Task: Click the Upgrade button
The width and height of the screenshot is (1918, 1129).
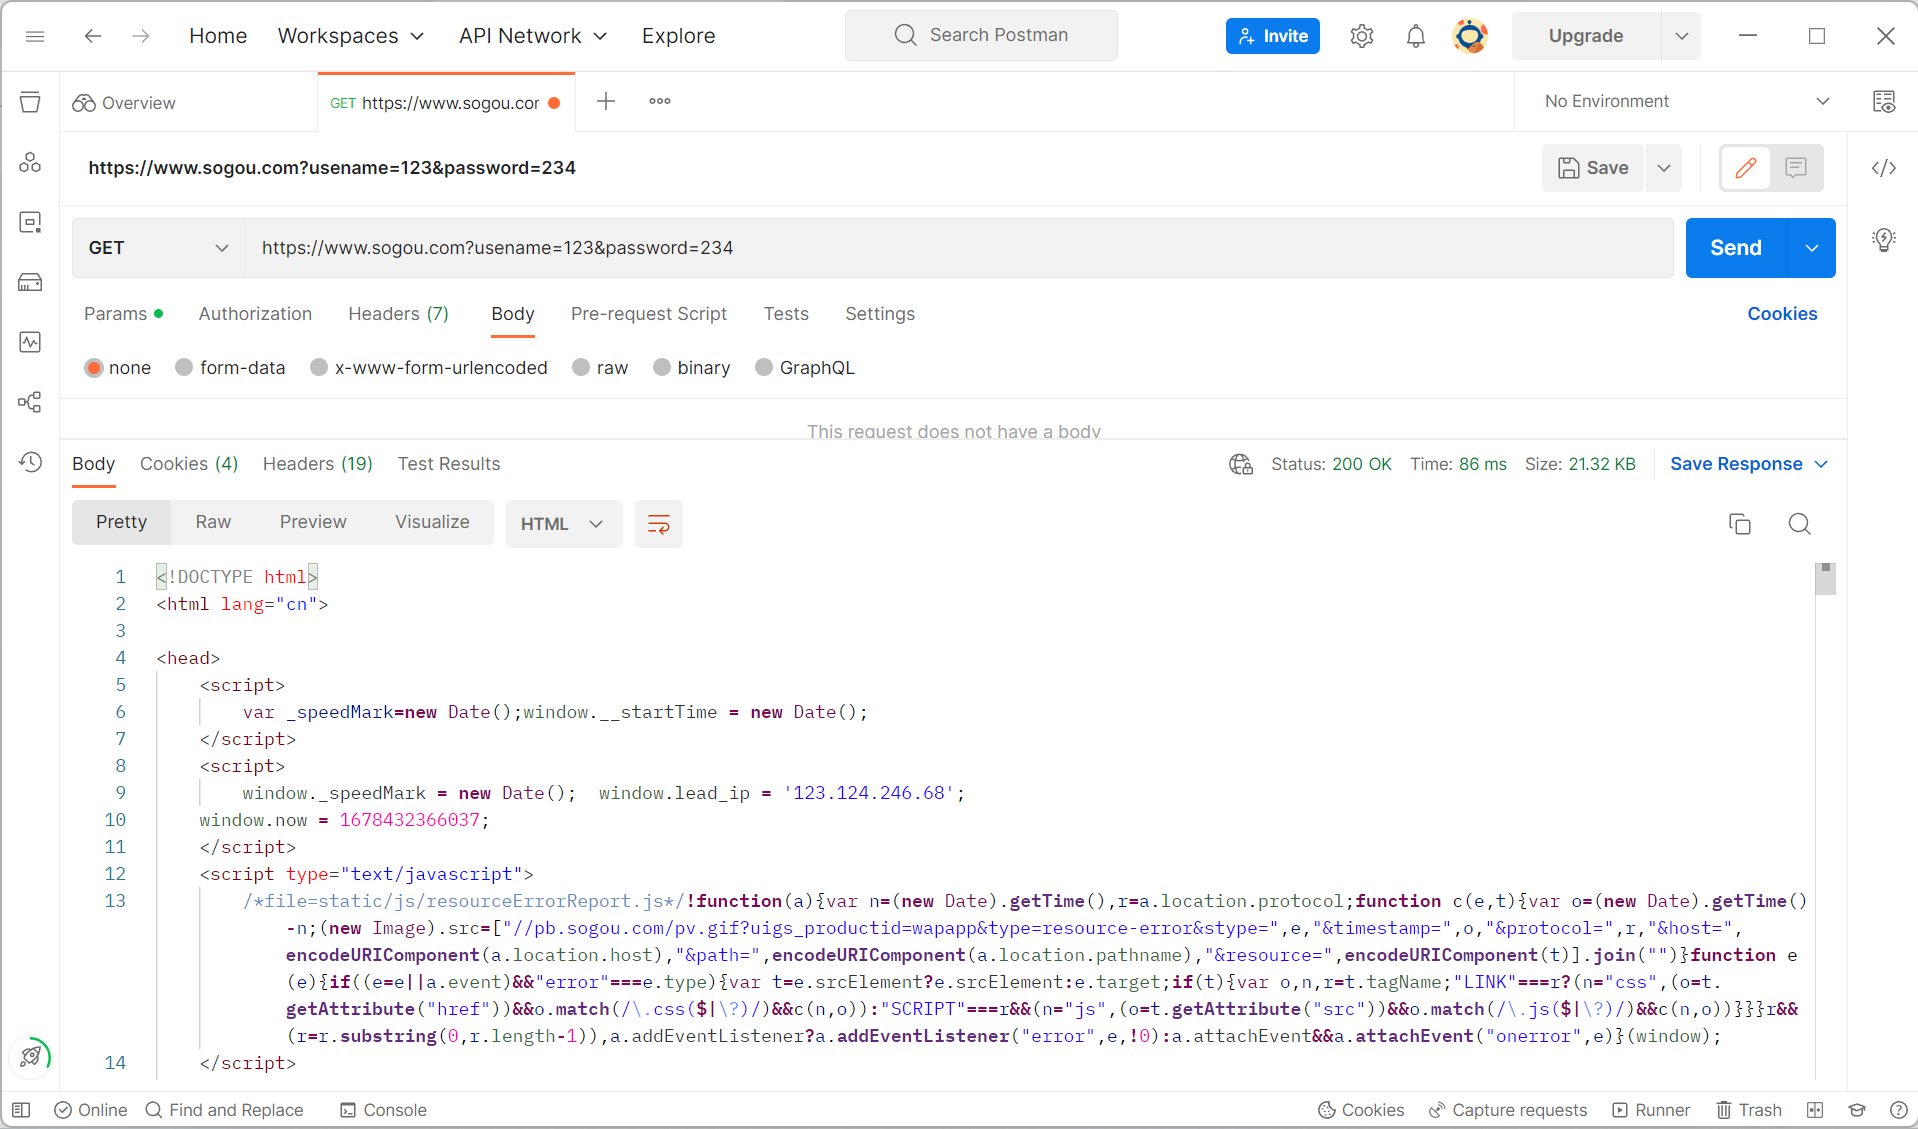Action: 1586,36
